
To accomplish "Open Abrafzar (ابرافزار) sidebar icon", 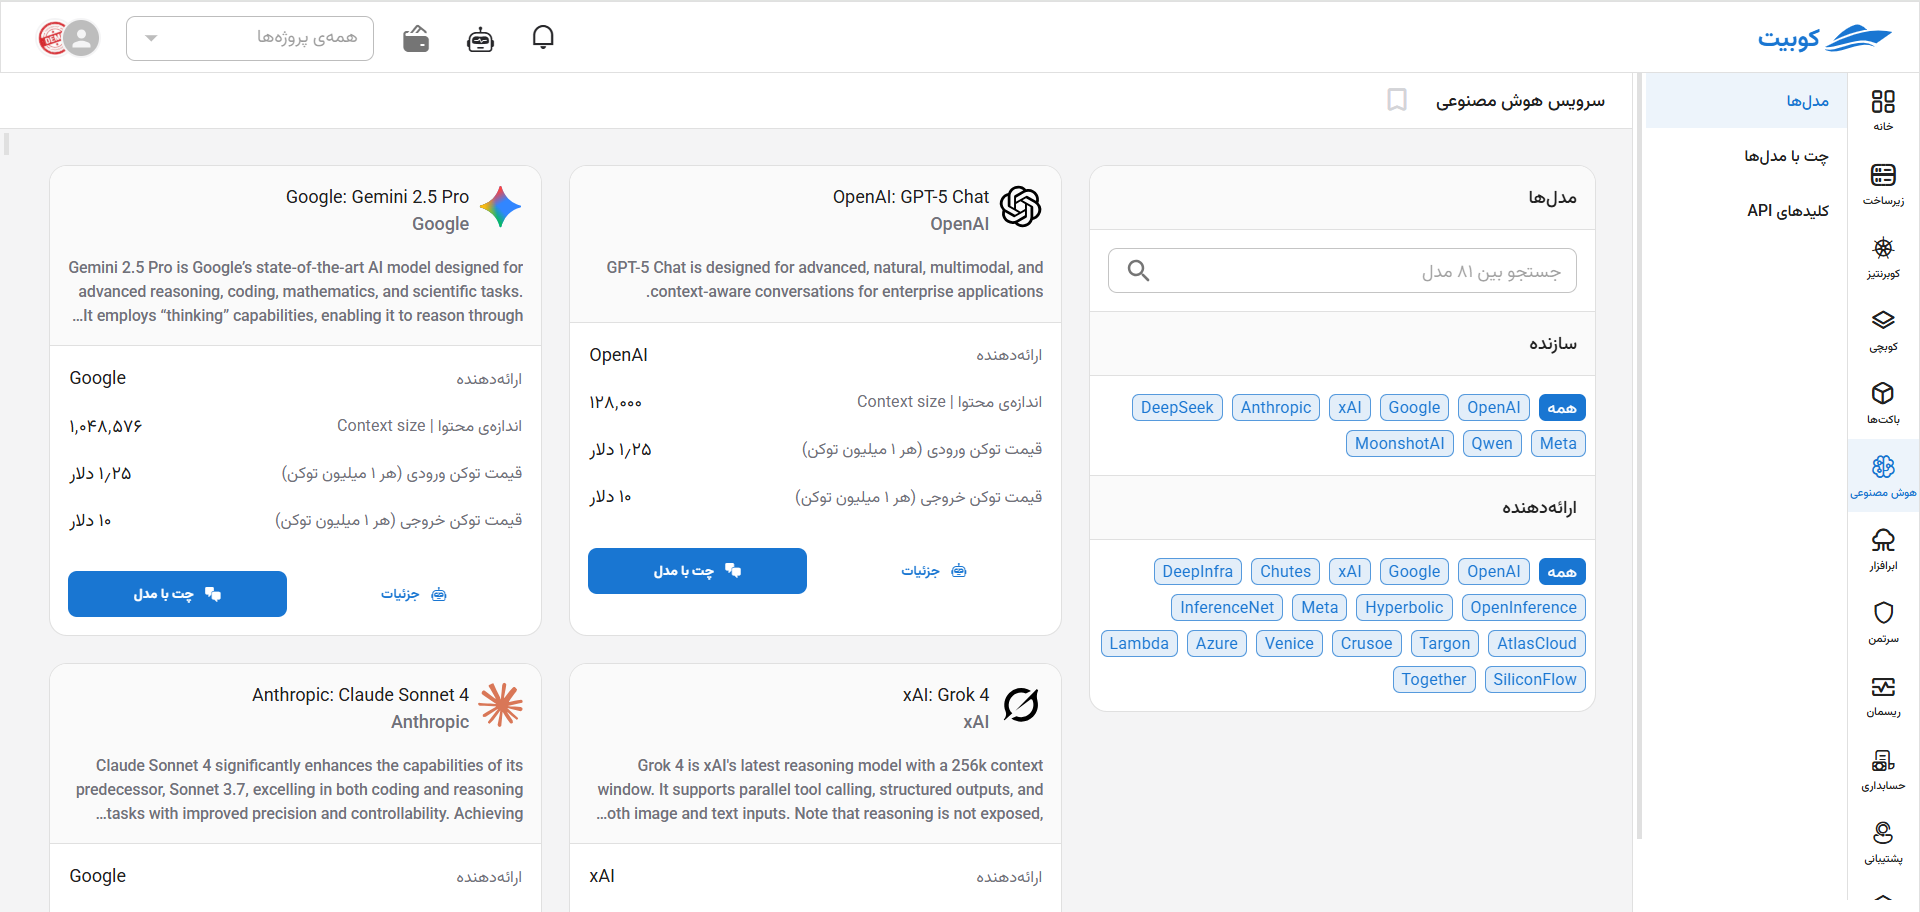I will coord(1883,548).
